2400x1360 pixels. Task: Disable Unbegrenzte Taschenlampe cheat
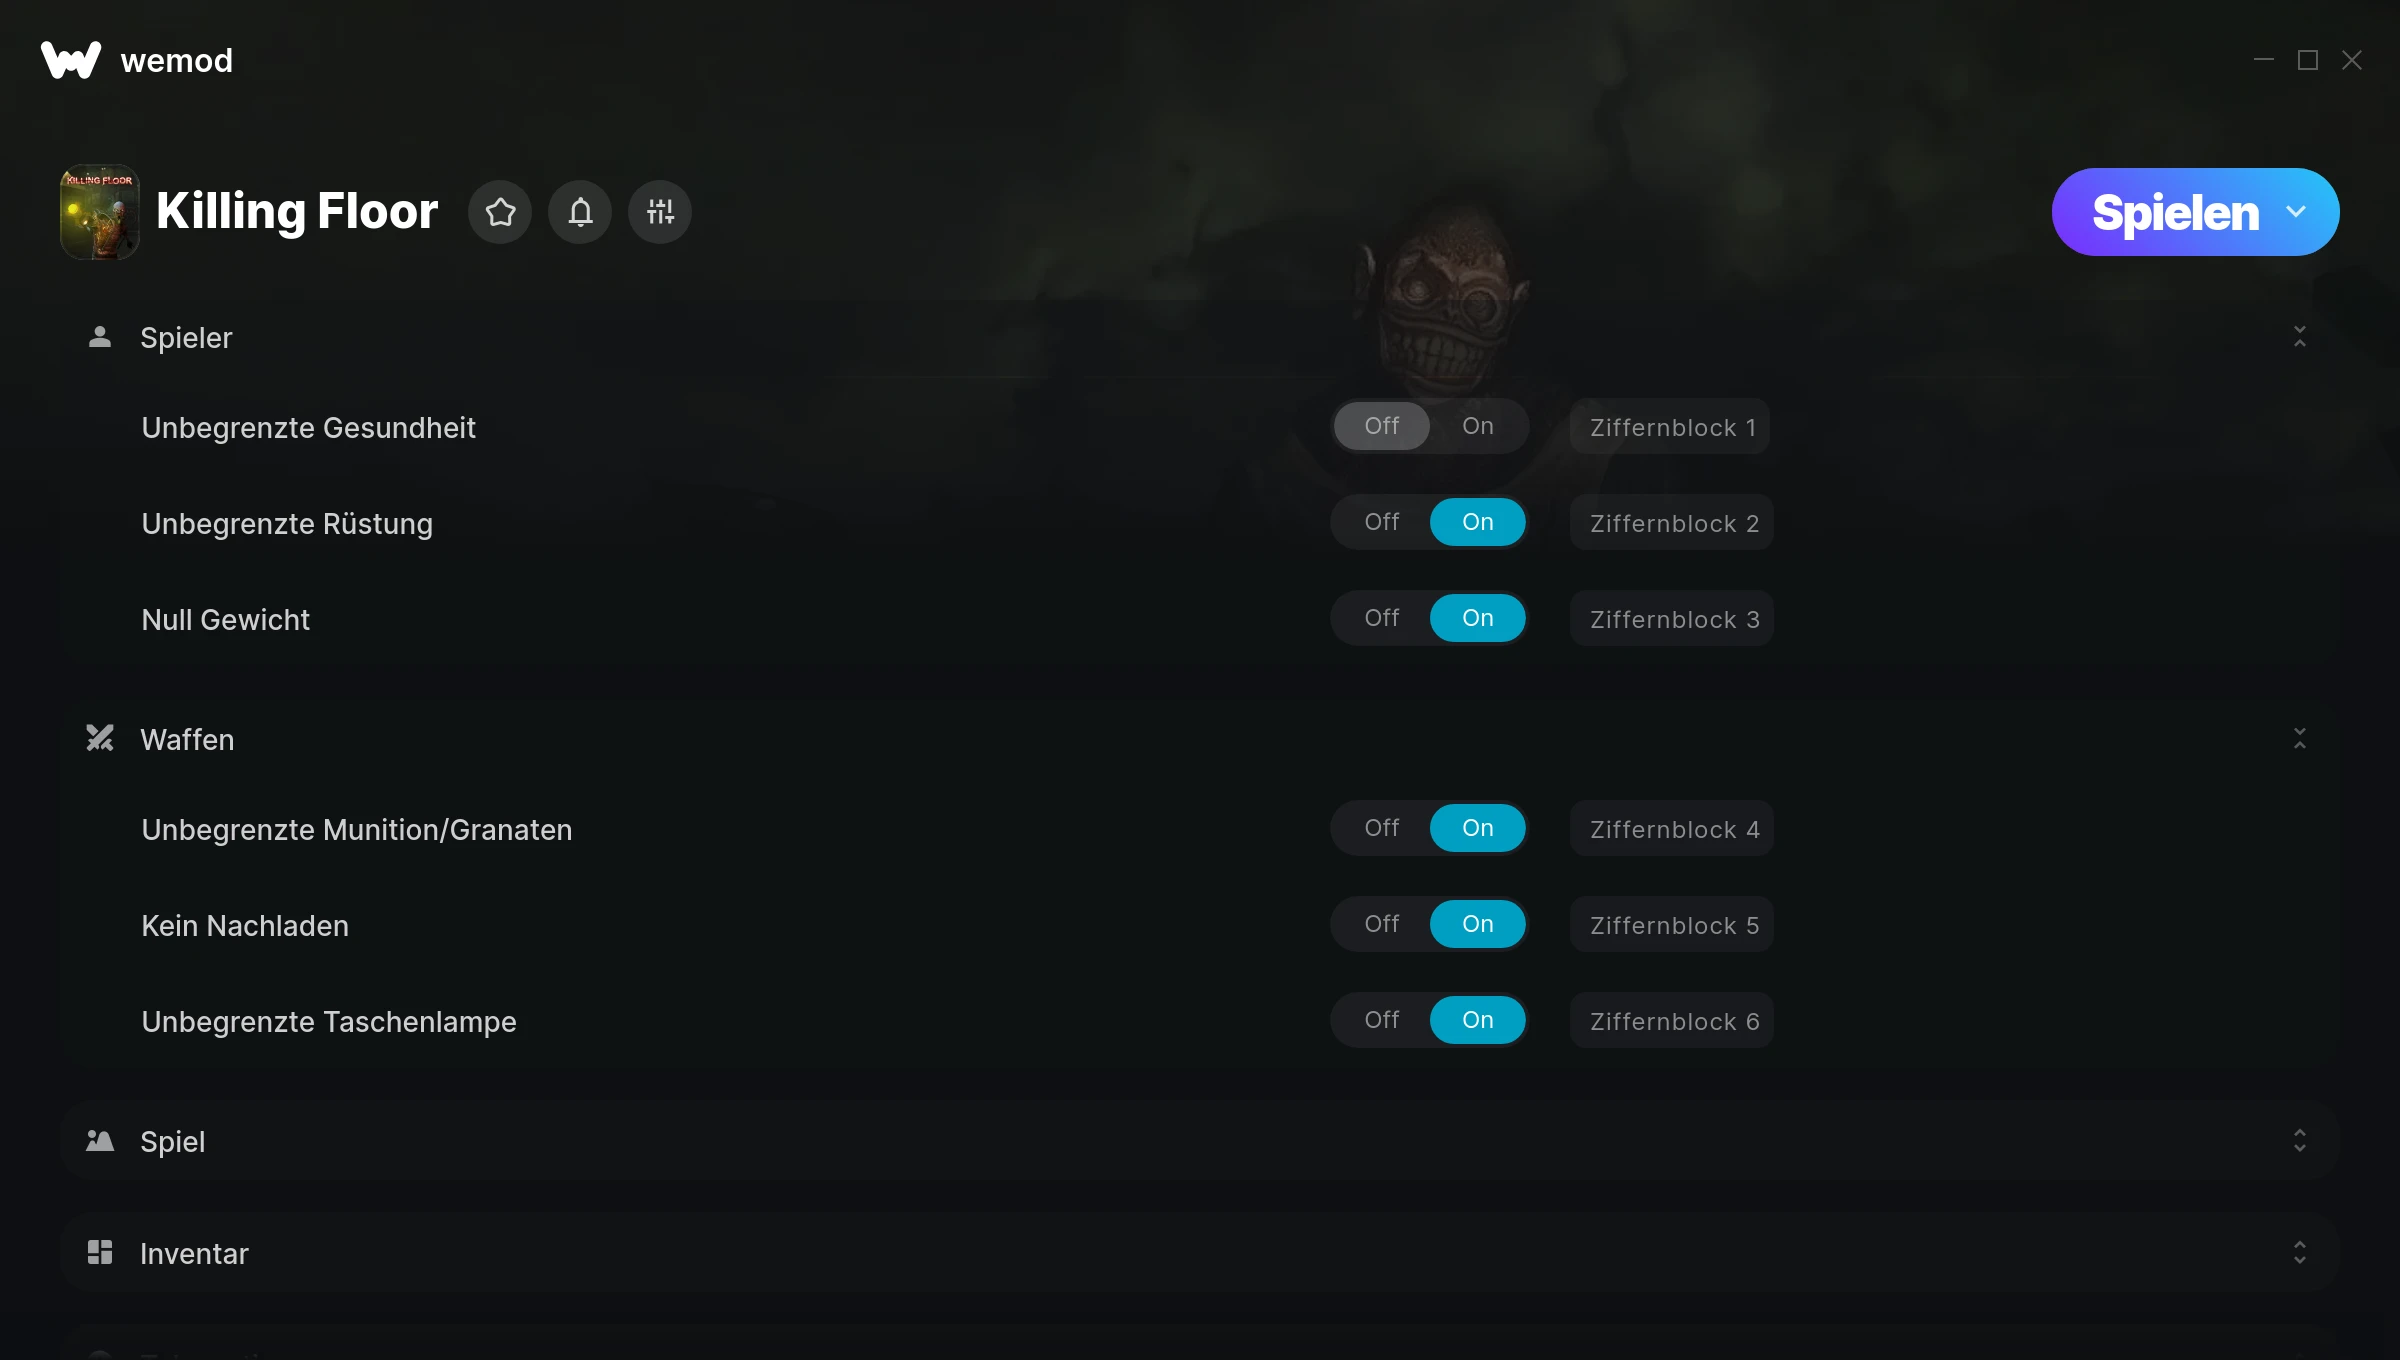(1382, 1020)
